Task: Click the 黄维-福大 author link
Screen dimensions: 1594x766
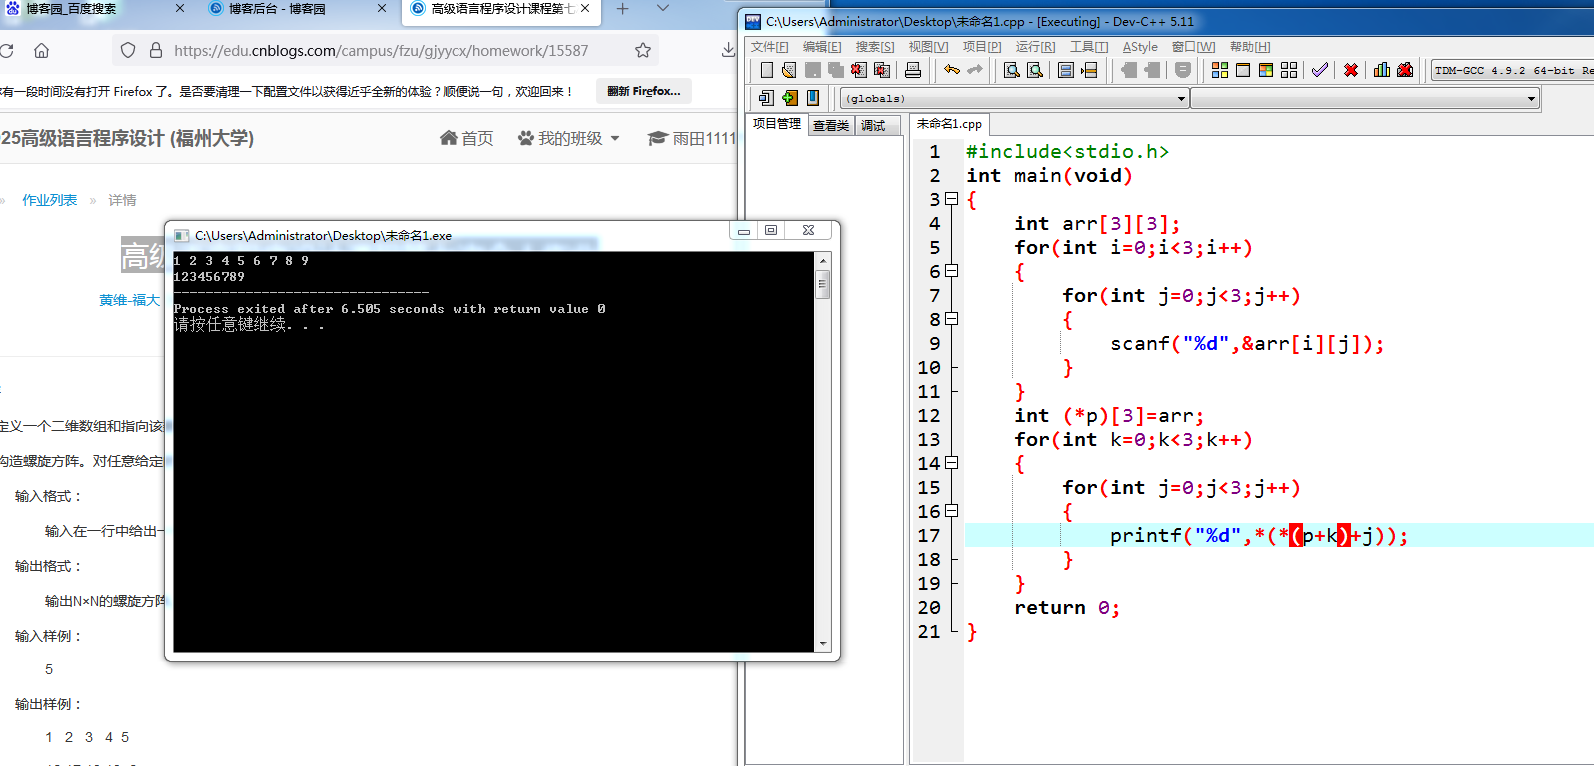Action: coord(129,300)
